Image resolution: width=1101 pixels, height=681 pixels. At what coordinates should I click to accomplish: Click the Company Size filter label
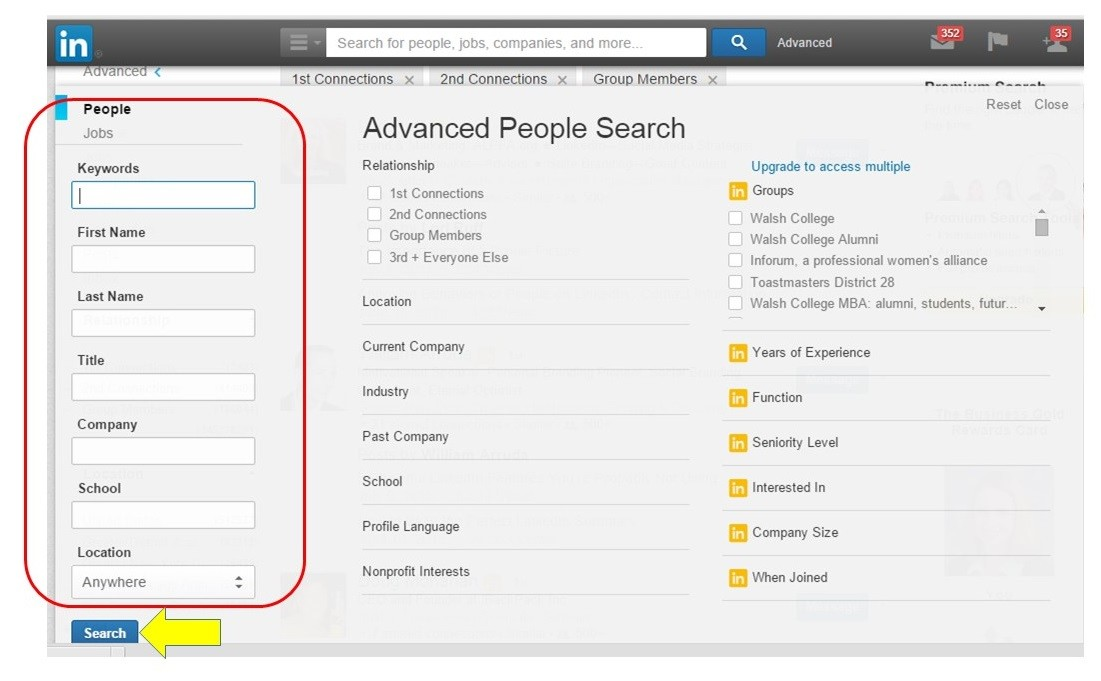click(x=795, y=533)
